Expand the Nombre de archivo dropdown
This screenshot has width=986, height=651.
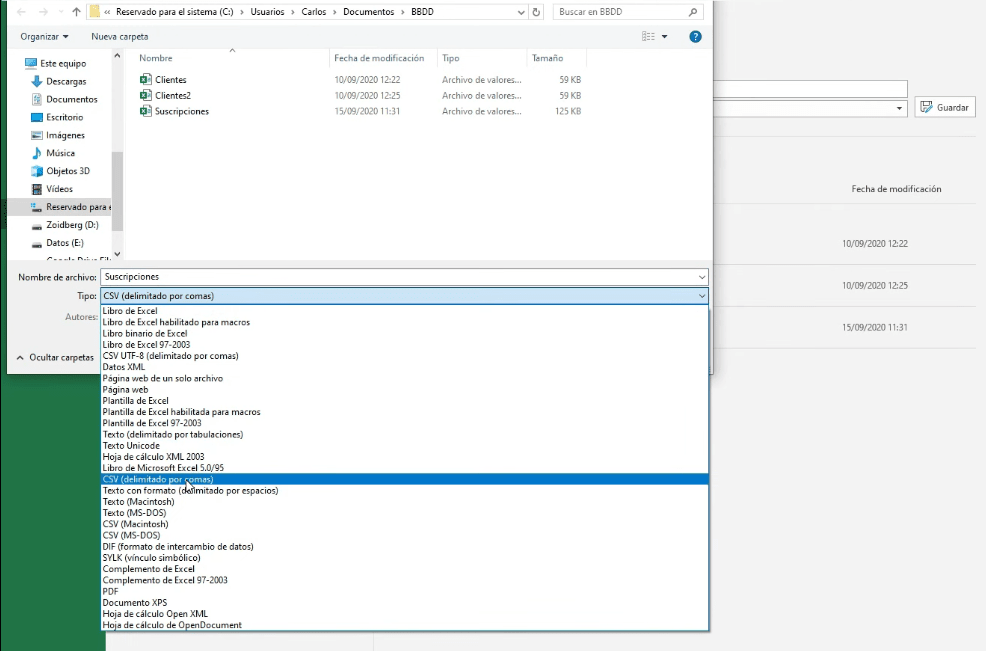702,277
